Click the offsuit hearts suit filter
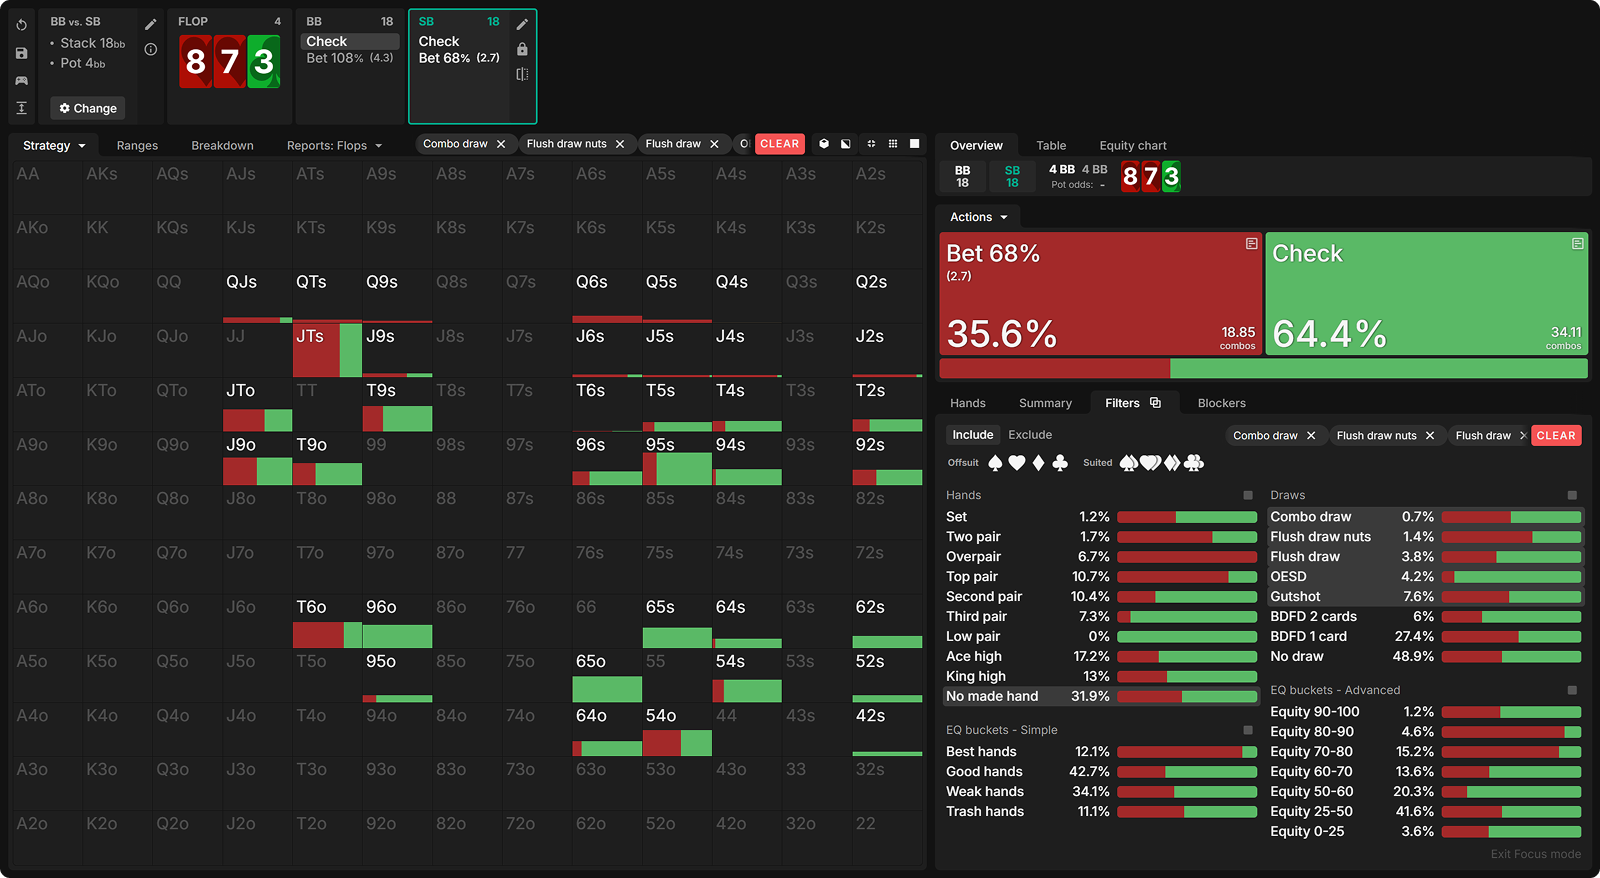 pos(1017,463)
